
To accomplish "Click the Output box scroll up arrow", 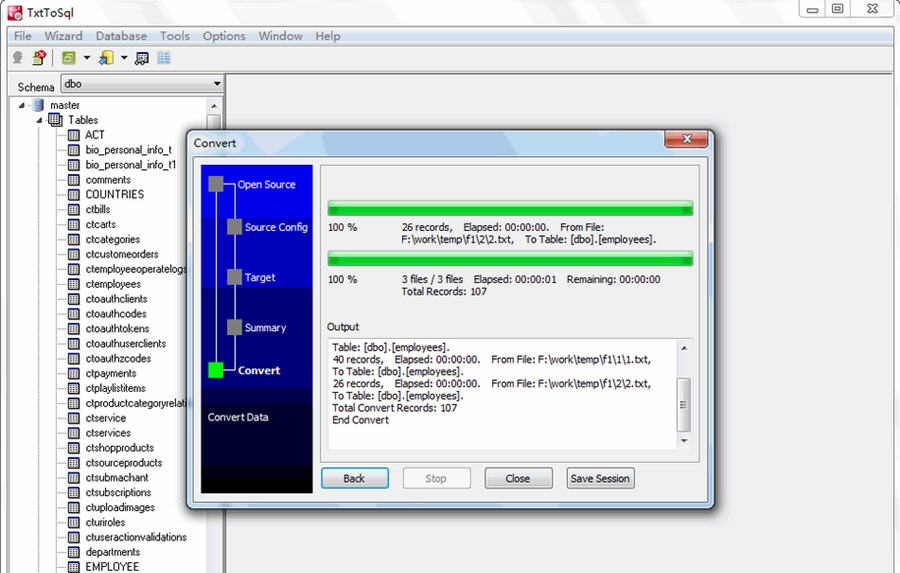I will (x=684, y=348).
